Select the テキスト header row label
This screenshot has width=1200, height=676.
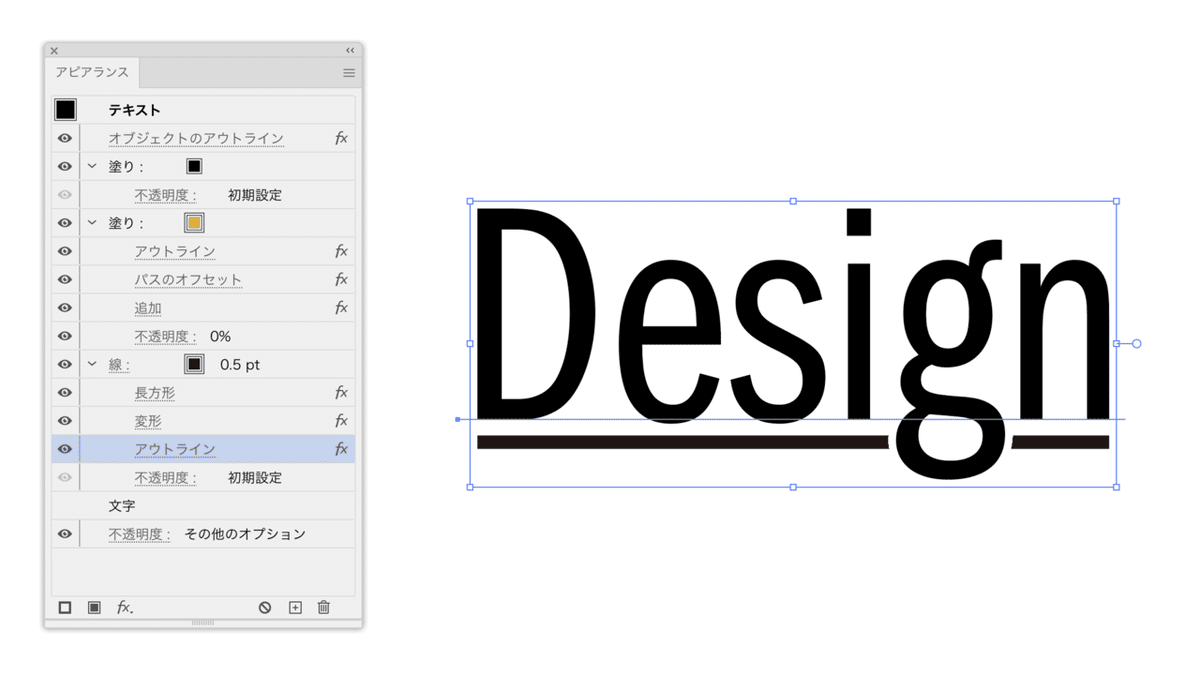point(135,110)
